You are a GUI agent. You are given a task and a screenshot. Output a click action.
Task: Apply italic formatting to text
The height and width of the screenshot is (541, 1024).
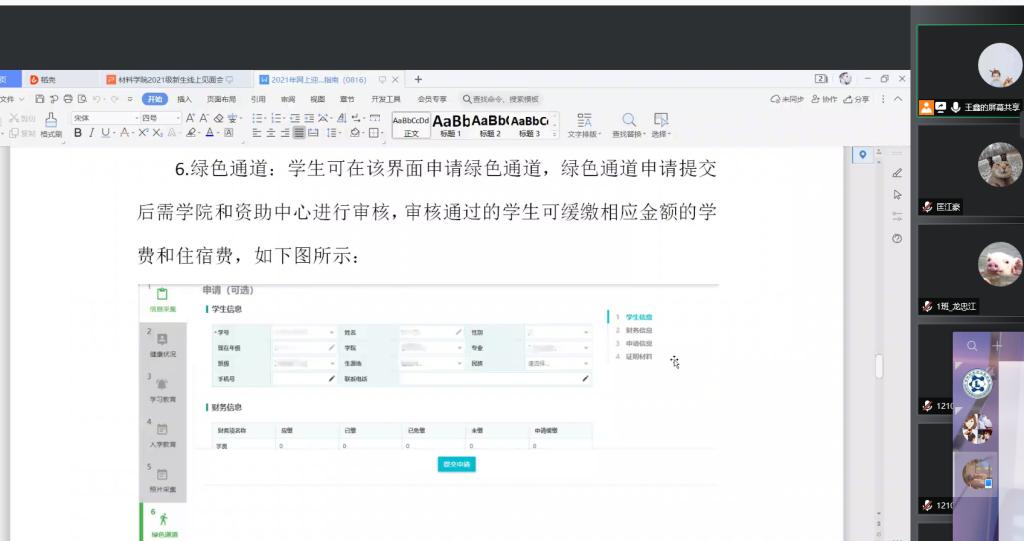click(x=91, y=133)
